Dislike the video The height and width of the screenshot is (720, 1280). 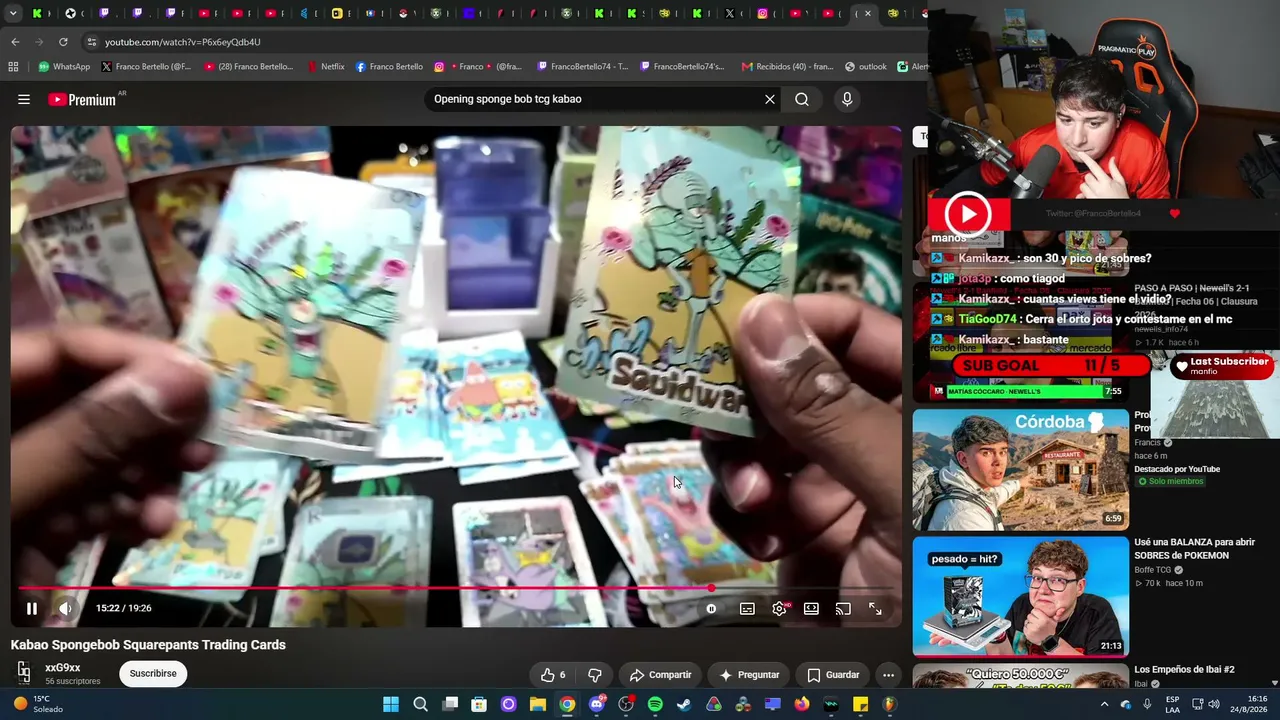pyautogui.click(x=595, y=675)
